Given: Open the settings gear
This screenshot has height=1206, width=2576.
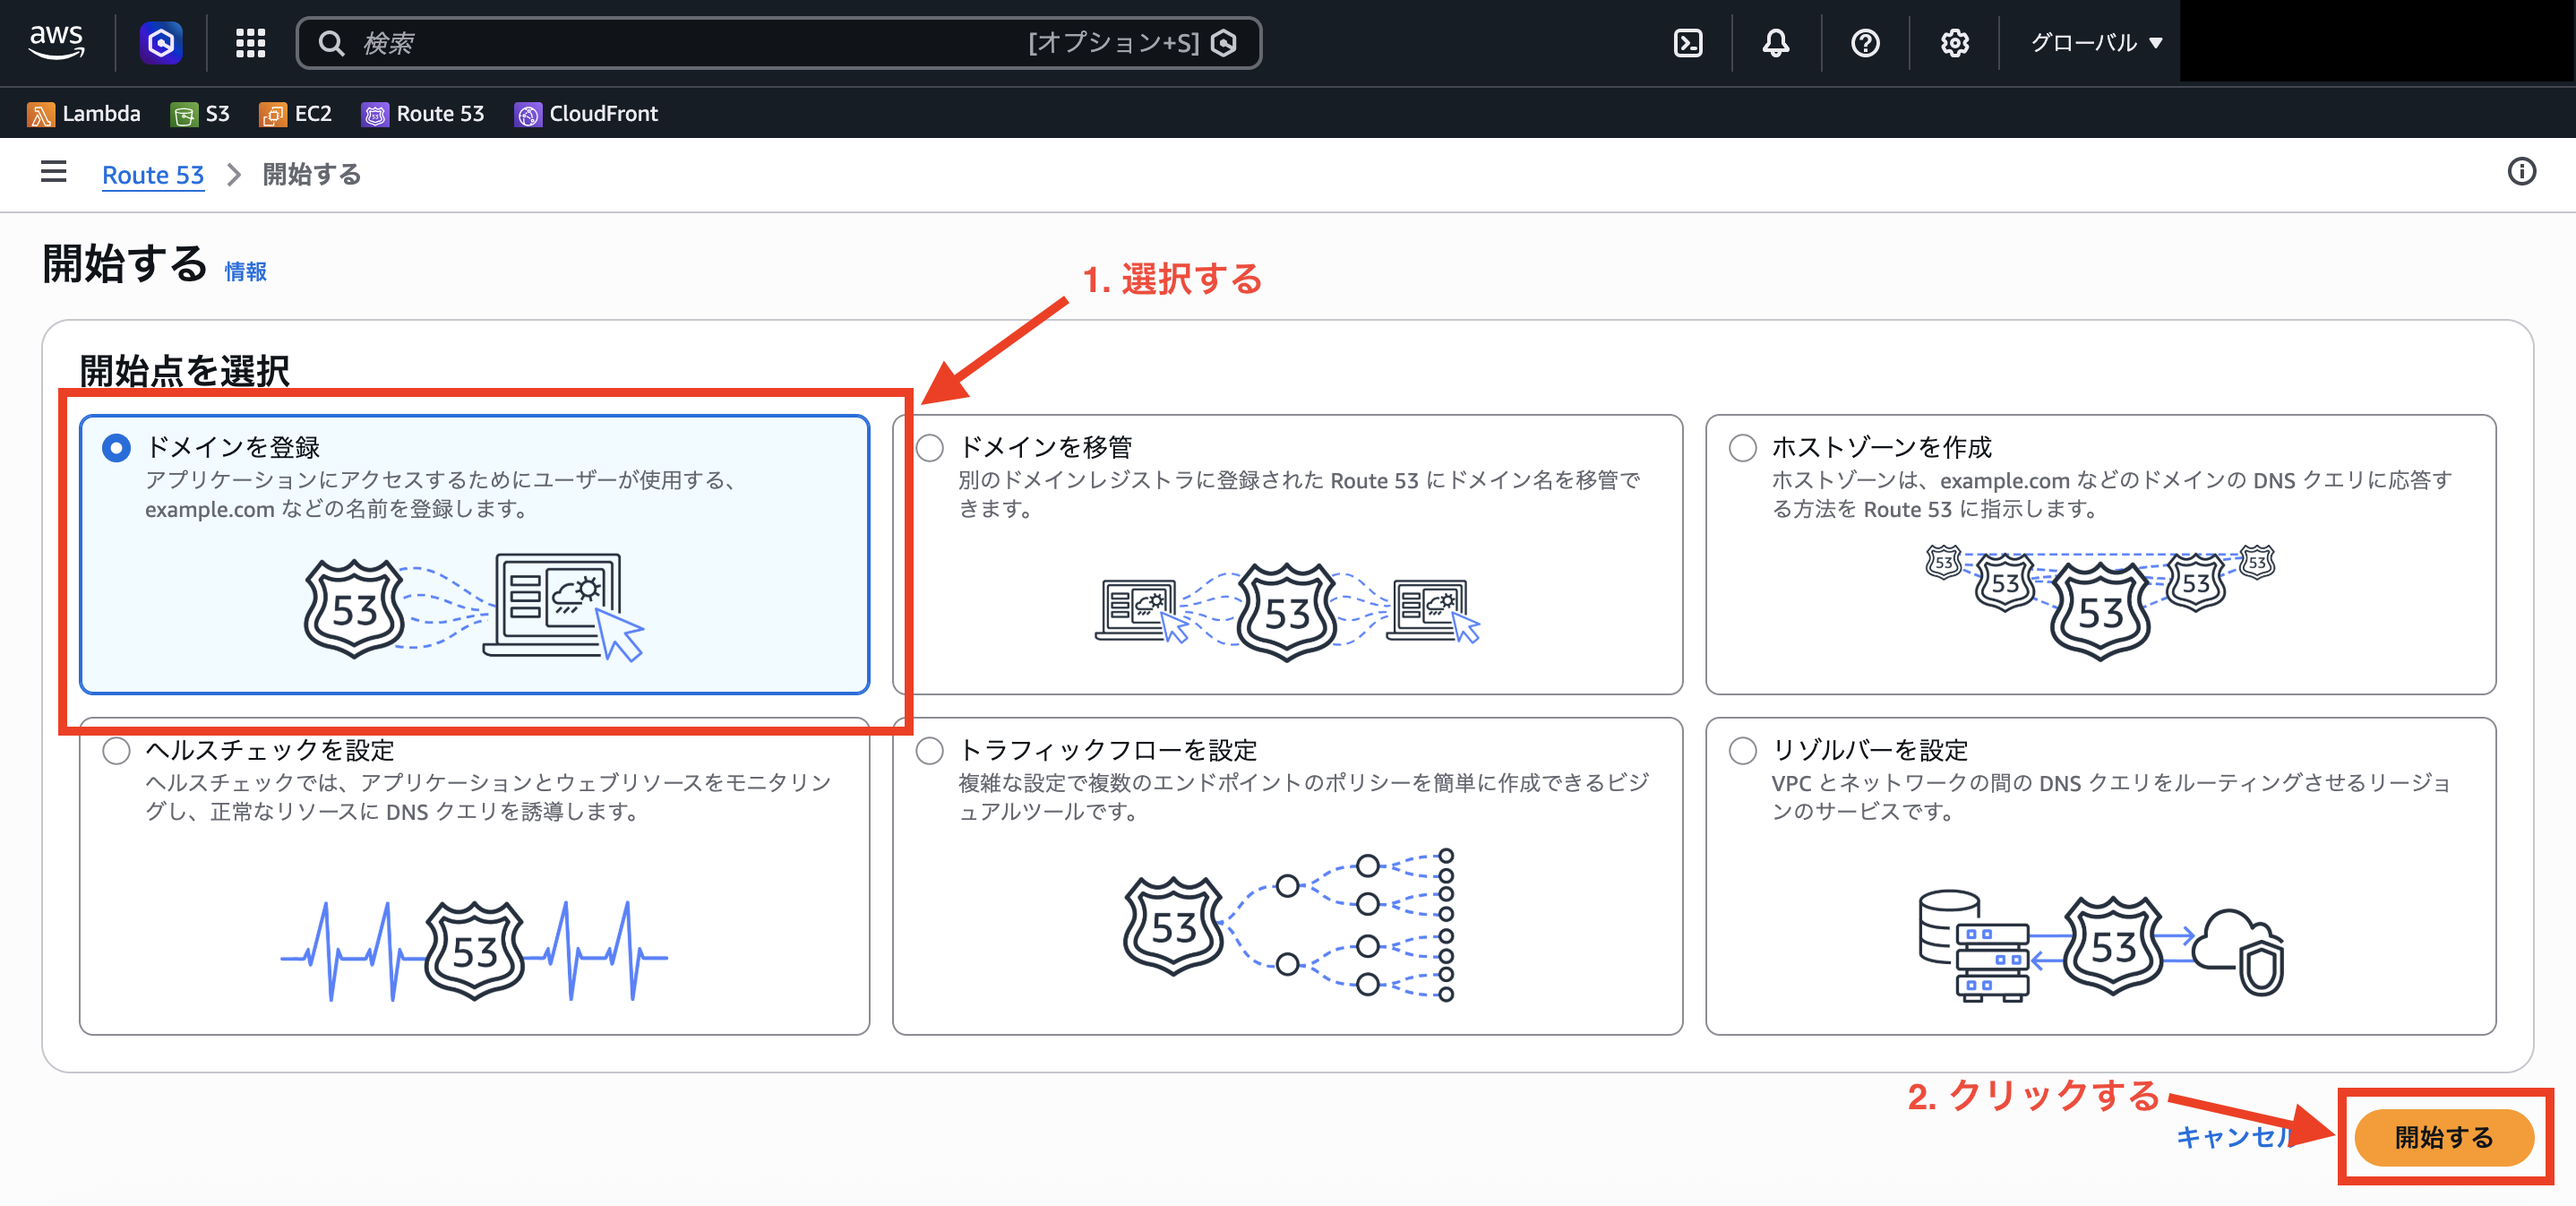Looking at the screenshot, I should [1955, 43].
